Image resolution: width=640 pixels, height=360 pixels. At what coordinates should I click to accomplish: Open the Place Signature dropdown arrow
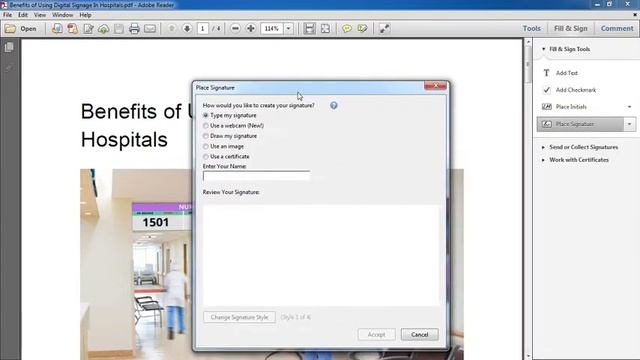(x=630, y=124)
